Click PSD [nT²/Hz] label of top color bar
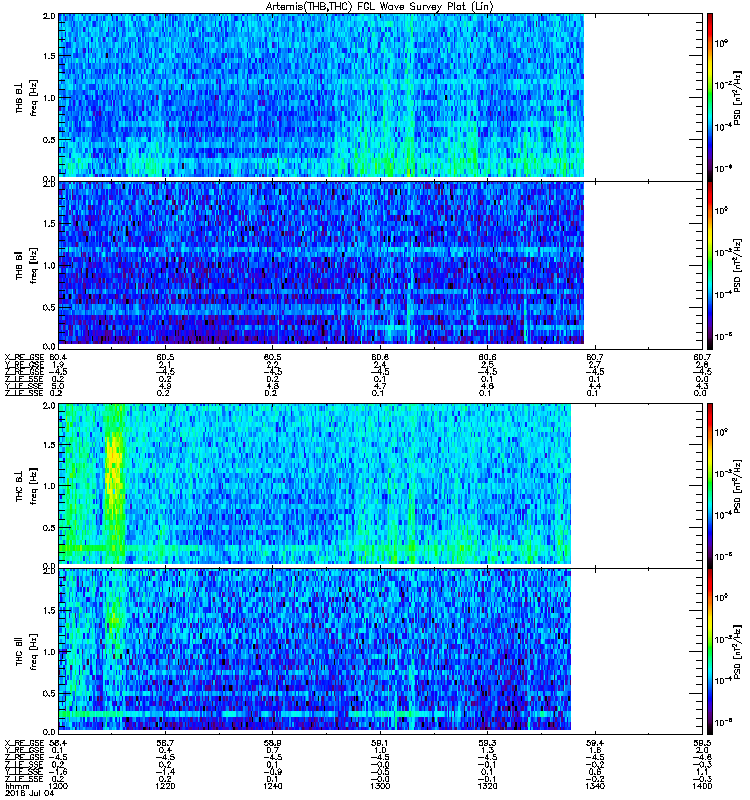This screenshot has width=750, height=800. click(737, 97)
